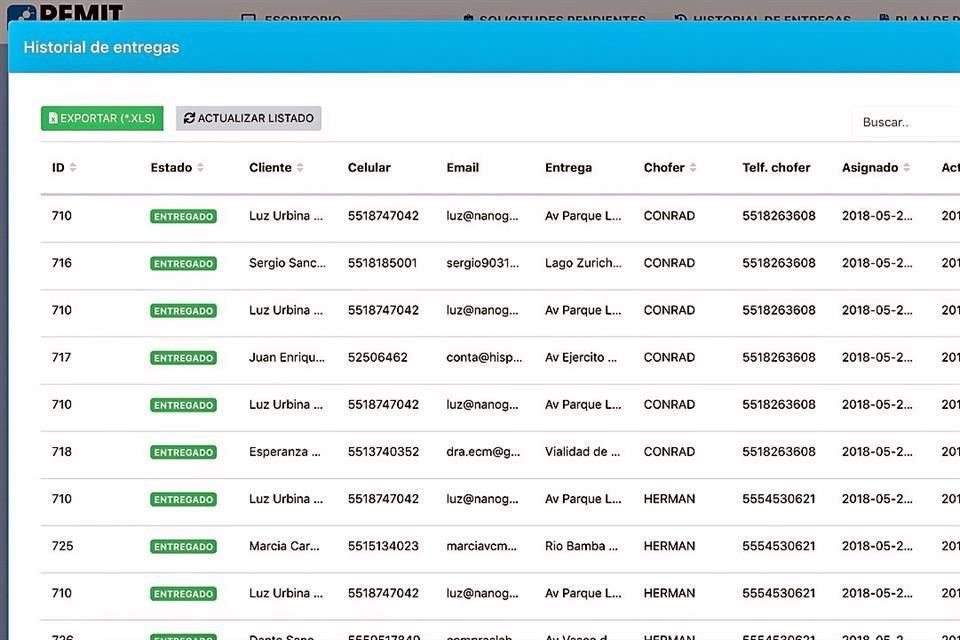The image size is (960, 640).
Task: Click phone number 5513740352
Action: (x=383, y=451)
